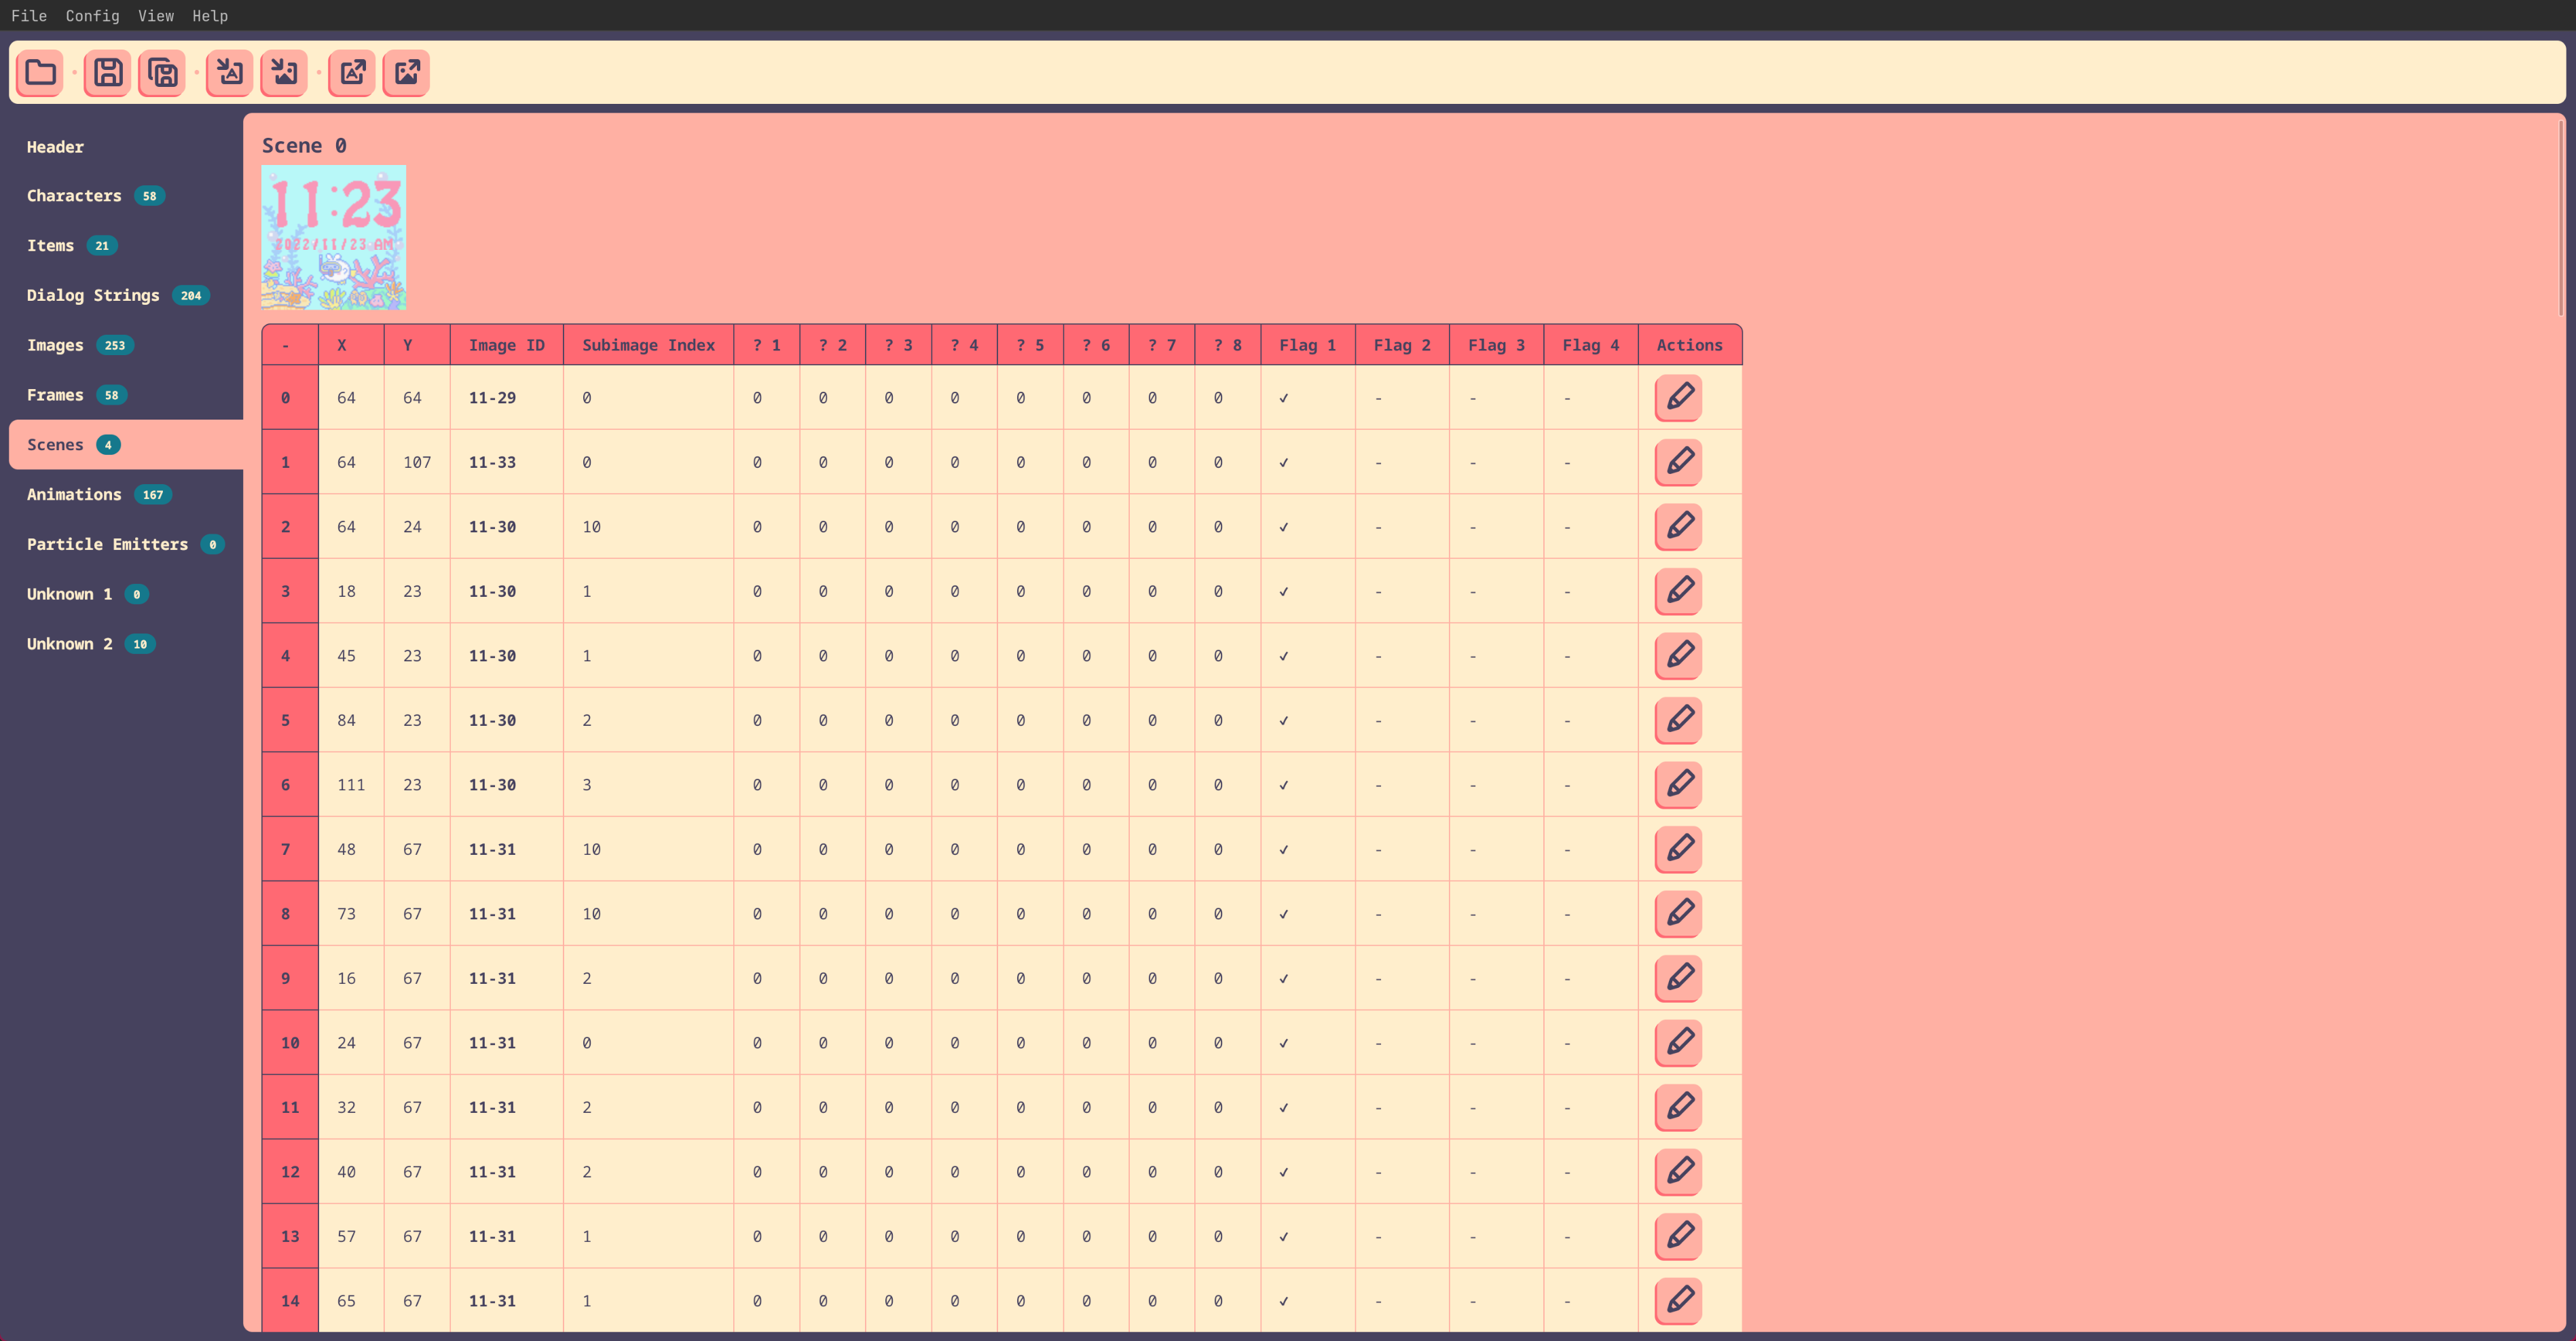Edit scene row 7 with pencil icon

click(1679, 848)
